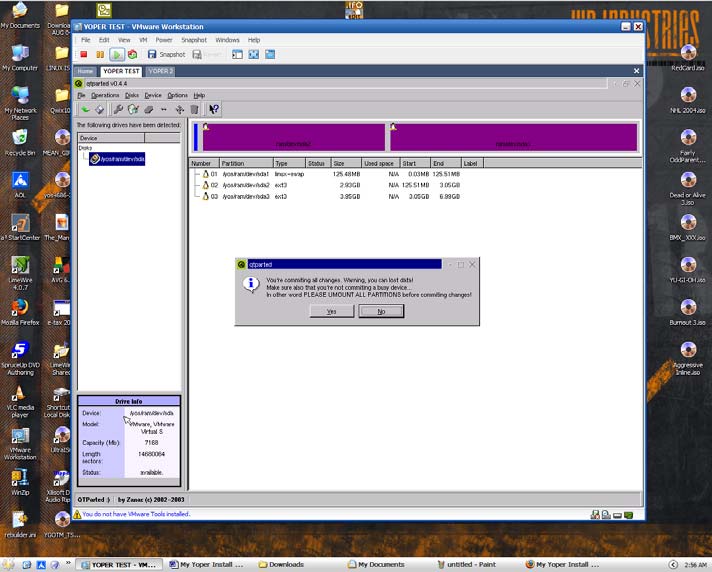Image resolution: width=712 pixels, height=572 pixels.
Task: Open RedCard.iso desktop file
Action: pos(688,58)
